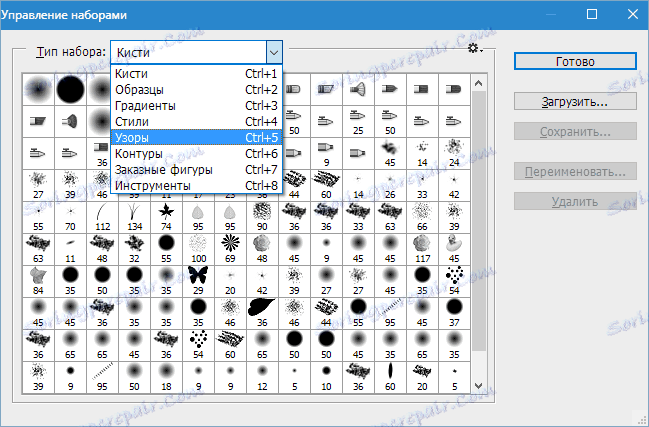Screen dimensions: 649x427
Task: Select the maple leaf brush 74
Action: point(166,218)
